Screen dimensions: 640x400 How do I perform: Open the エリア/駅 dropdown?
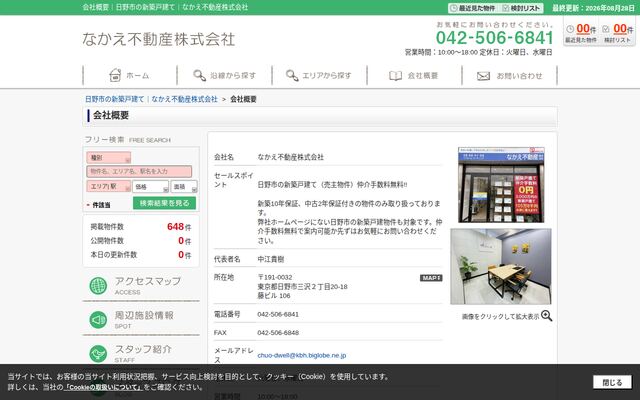tap(109, 186)
